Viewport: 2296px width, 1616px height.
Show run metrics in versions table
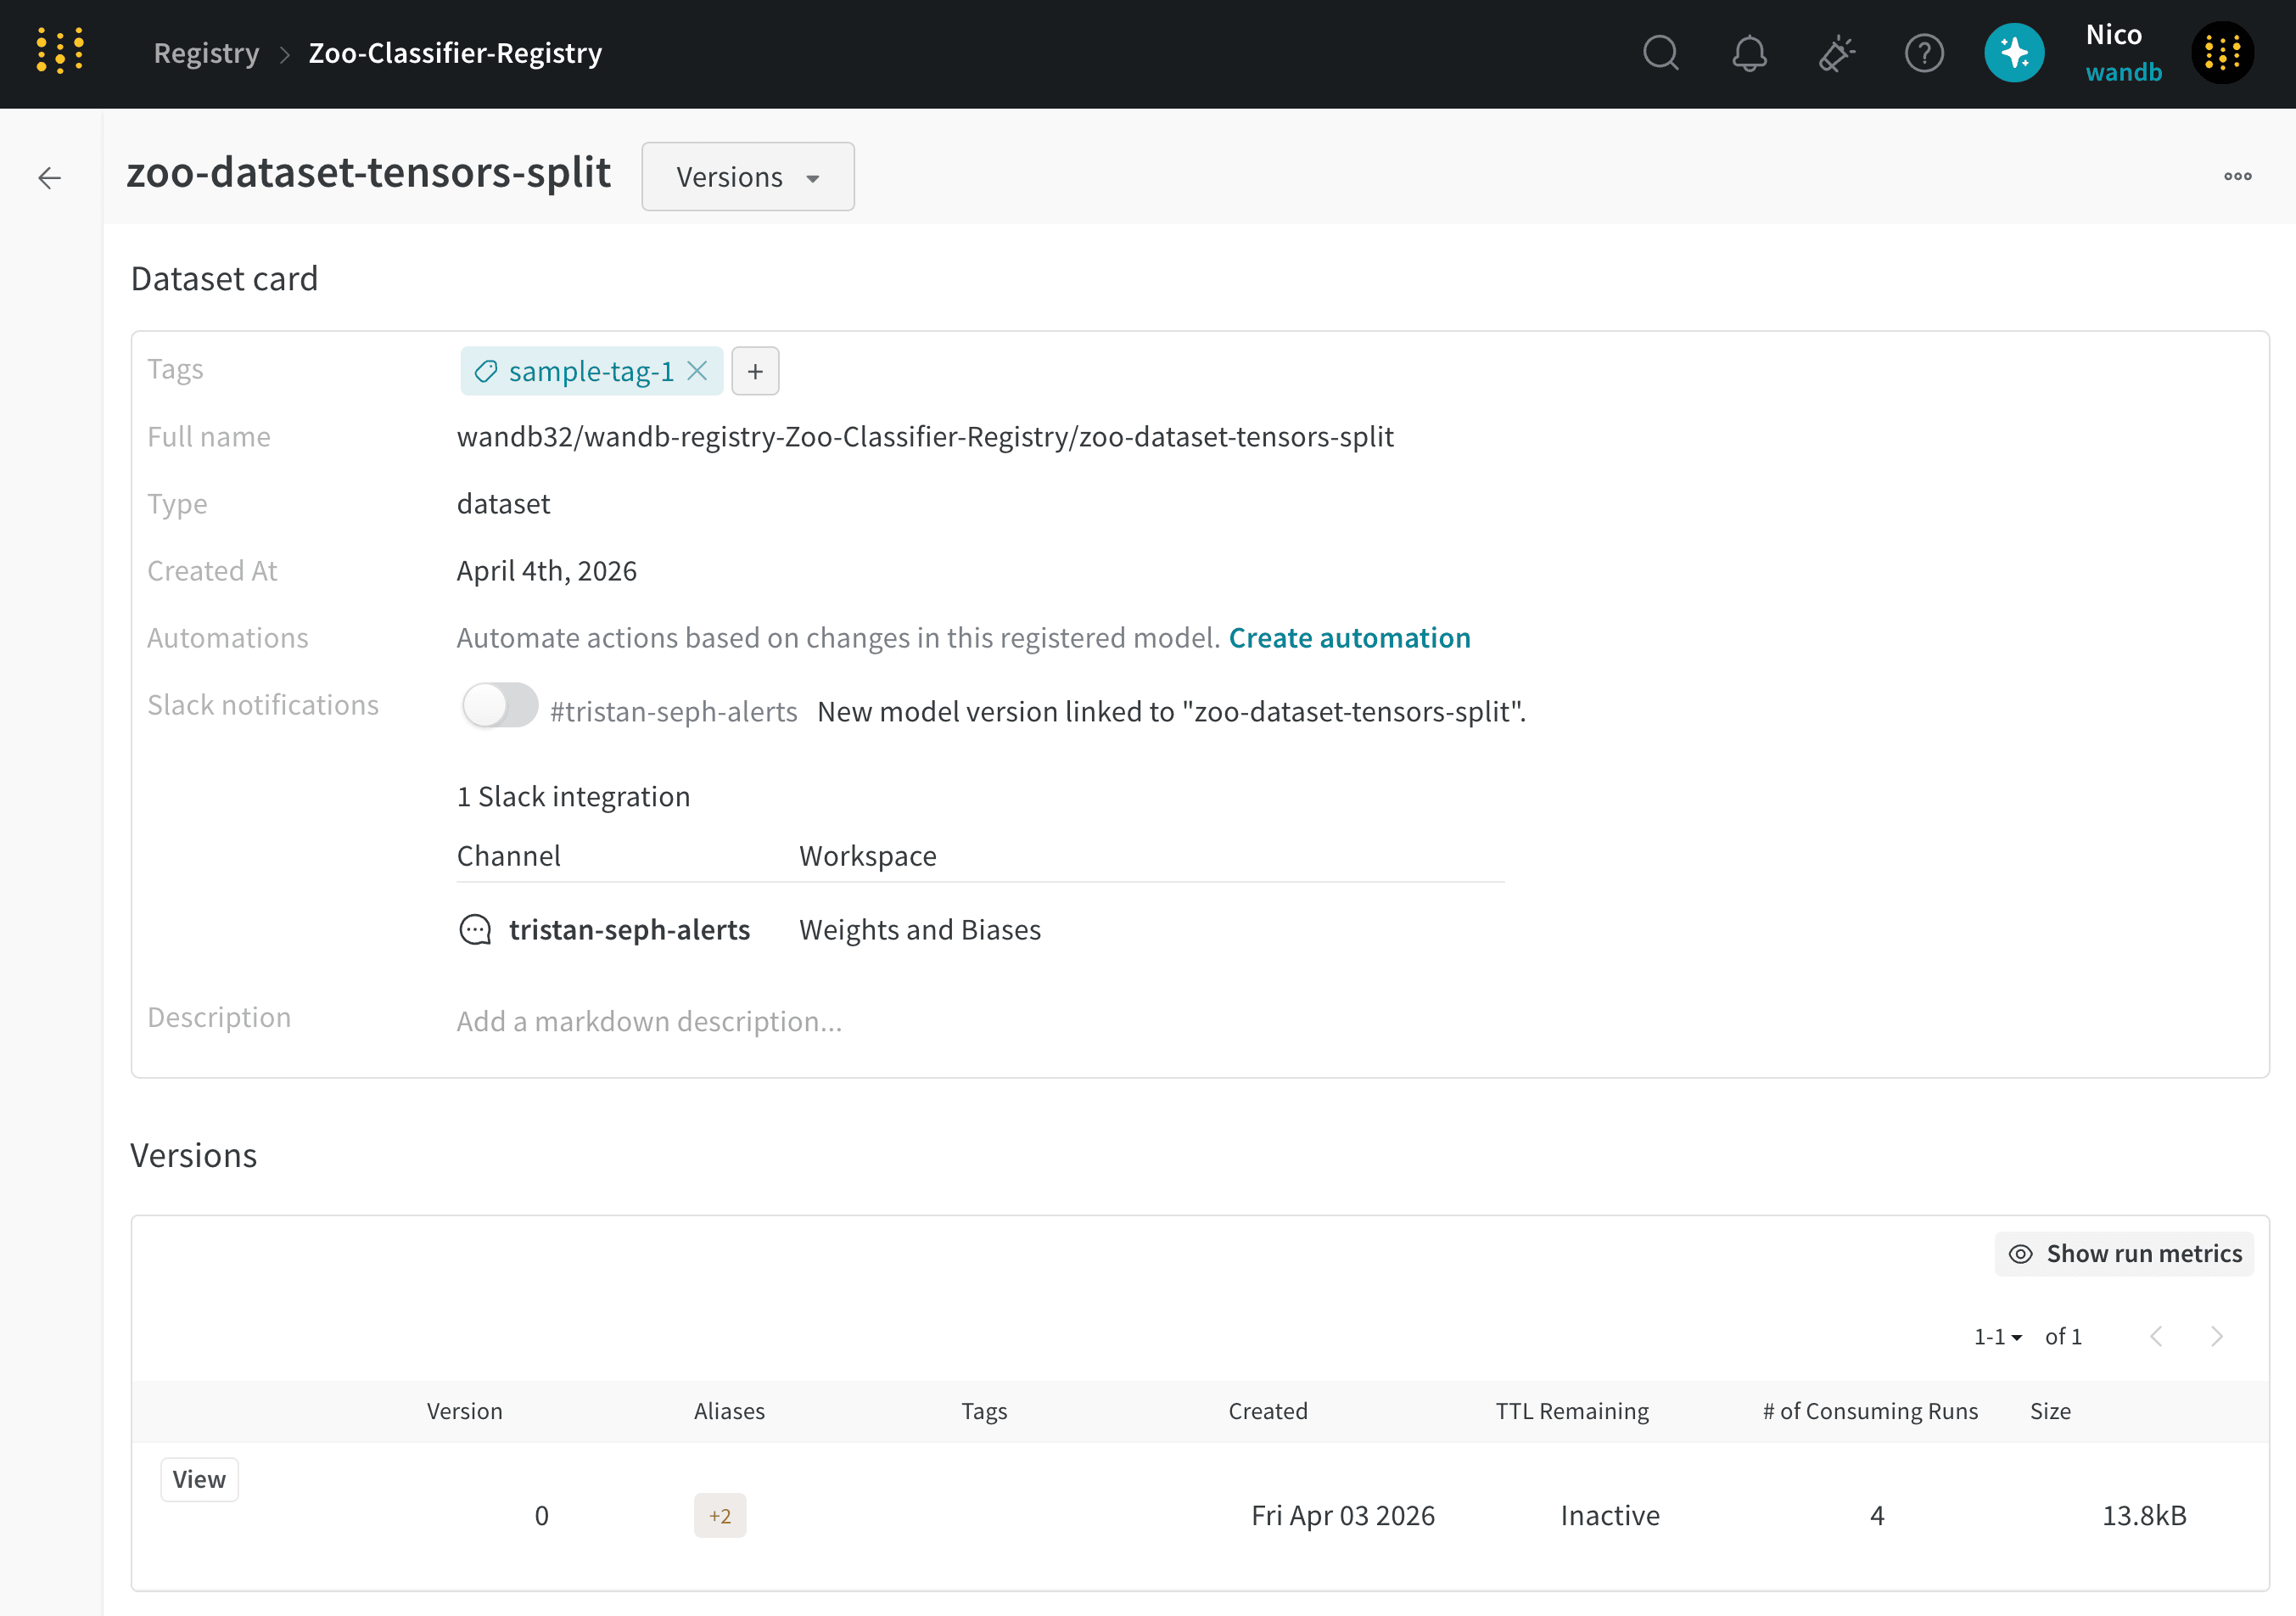point(2124,1254)
